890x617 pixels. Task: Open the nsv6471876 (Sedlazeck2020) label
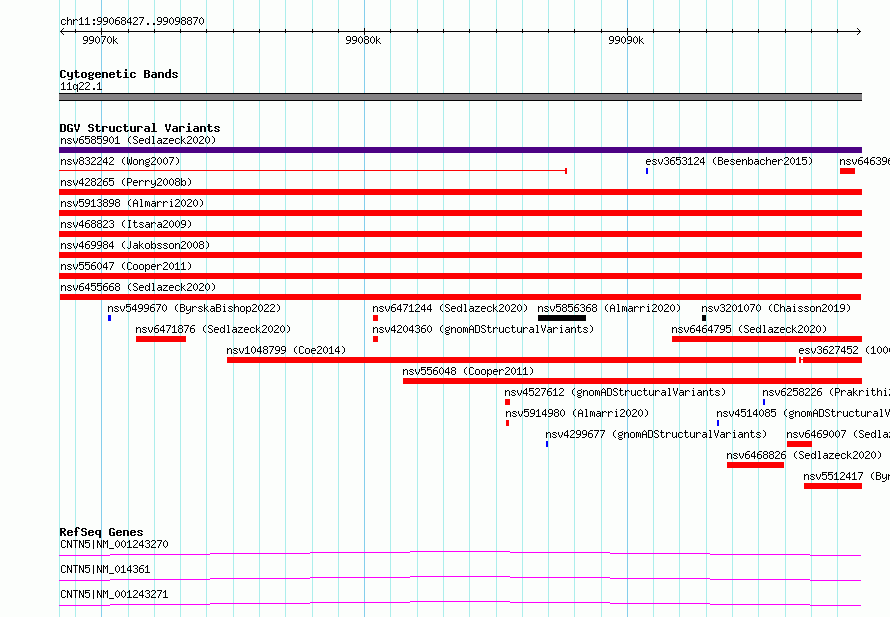coord(213,329)
